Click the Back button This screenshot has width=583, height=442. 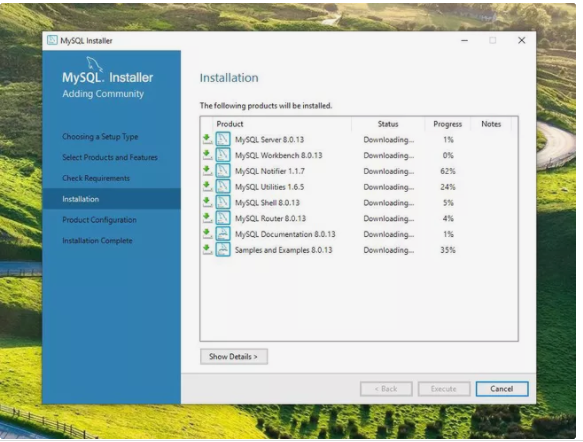pyautogui.click(x=386, y=389)
